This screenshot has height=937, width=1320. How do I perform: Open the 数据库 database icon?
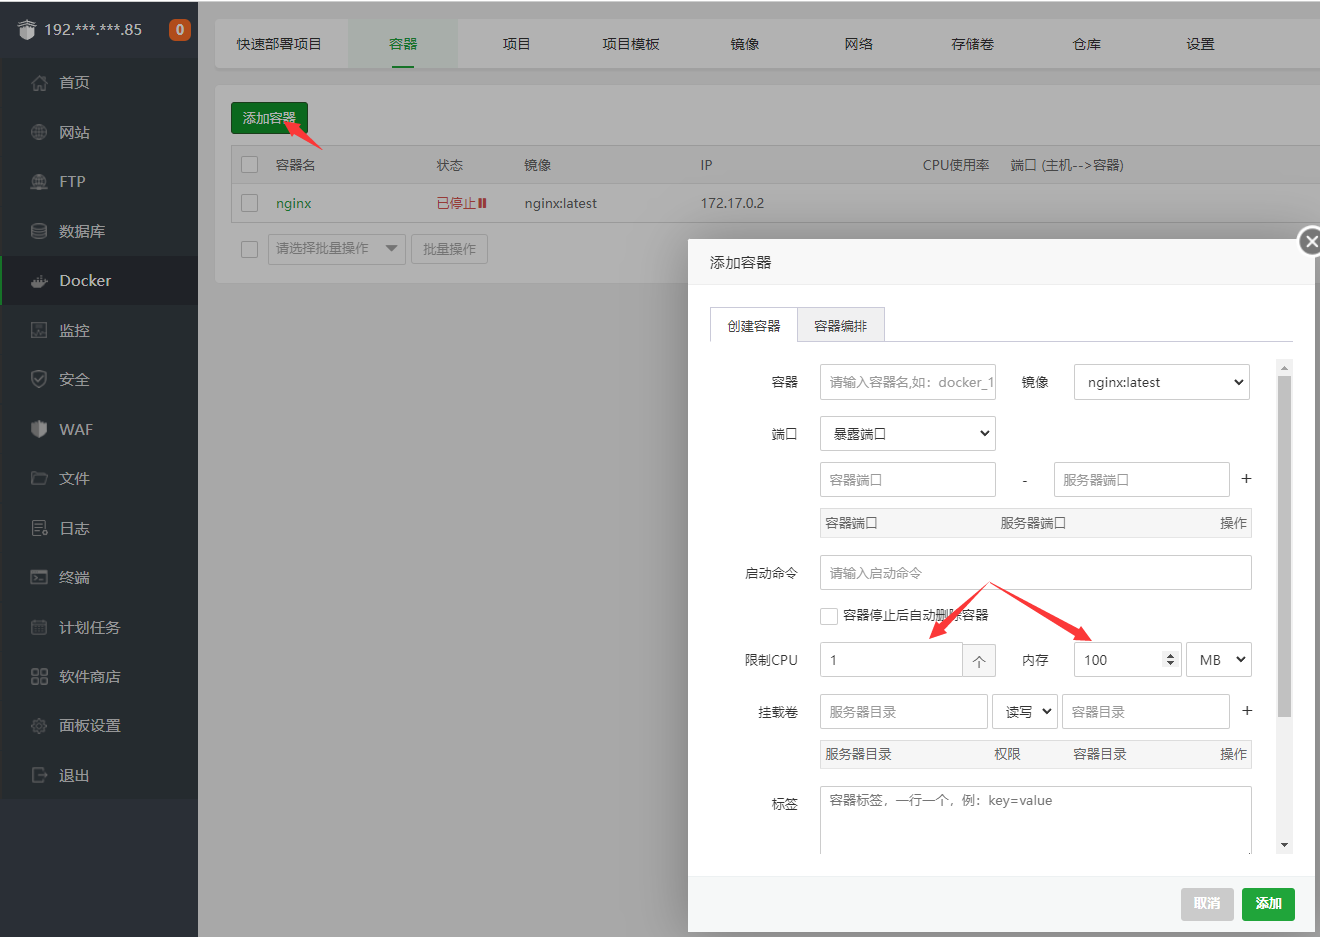coord(39,231)
